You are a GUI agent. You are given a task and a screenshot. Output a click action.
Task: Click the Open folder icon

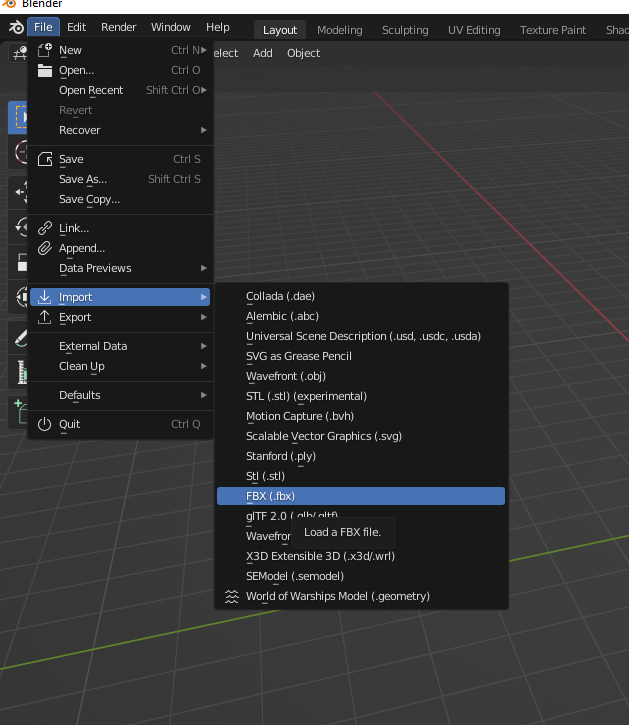tap(44, 70)
